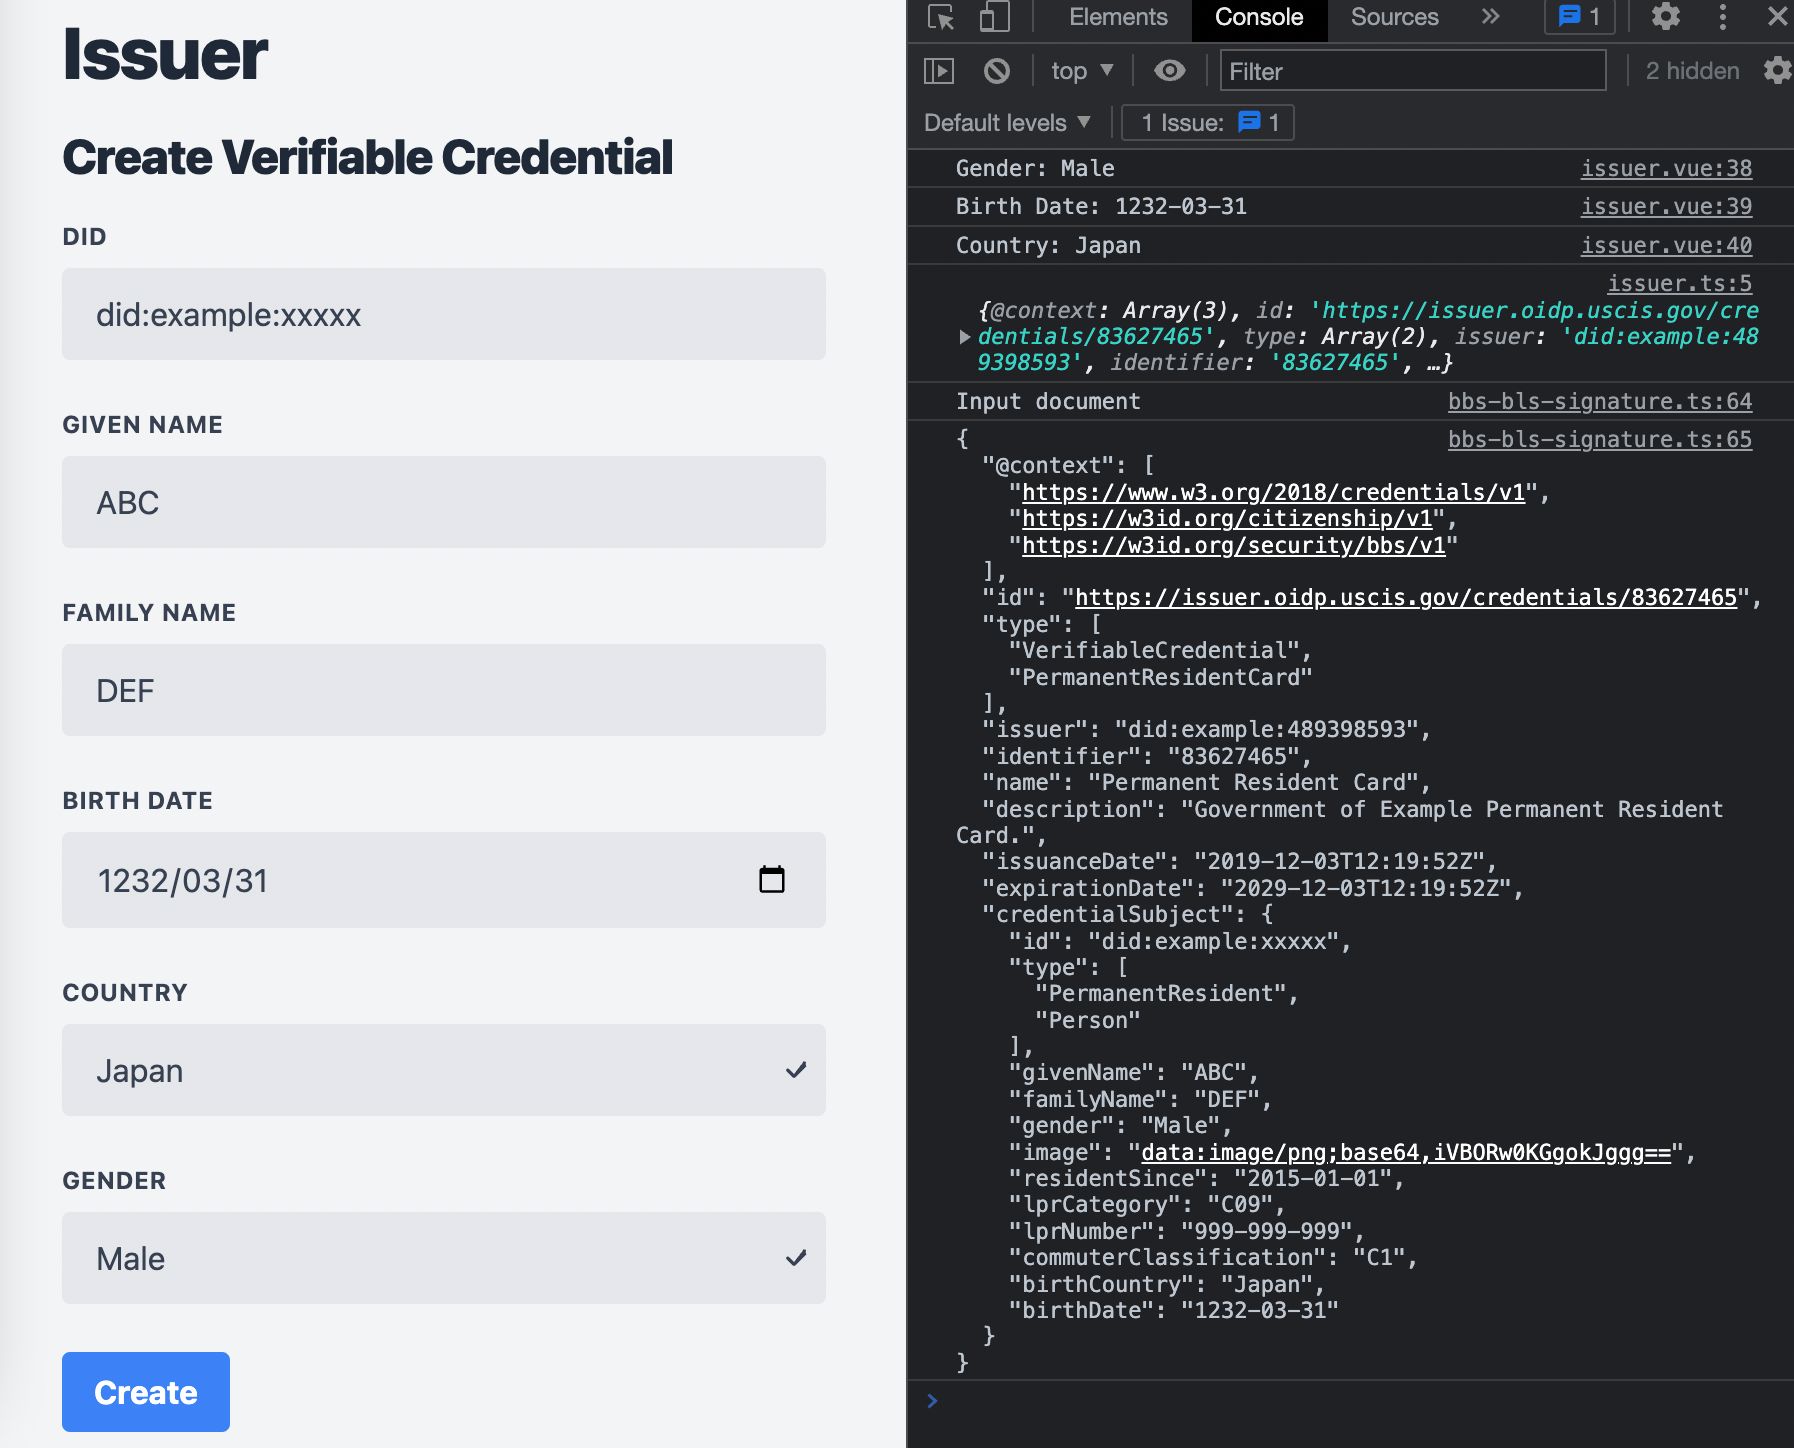Image resolution: width=1794 pixels, height=1448 pixels.
Task: Open source link issuer.vue:40
Action: [x=1666, y=245]
